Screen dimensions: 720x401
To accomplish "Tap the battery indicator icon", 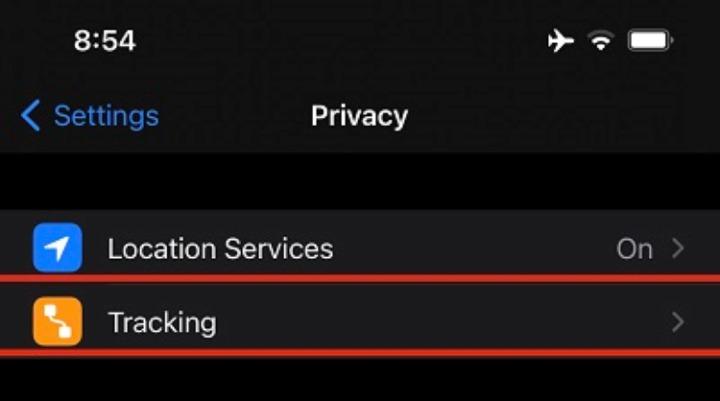I will [x=651, y=41].
